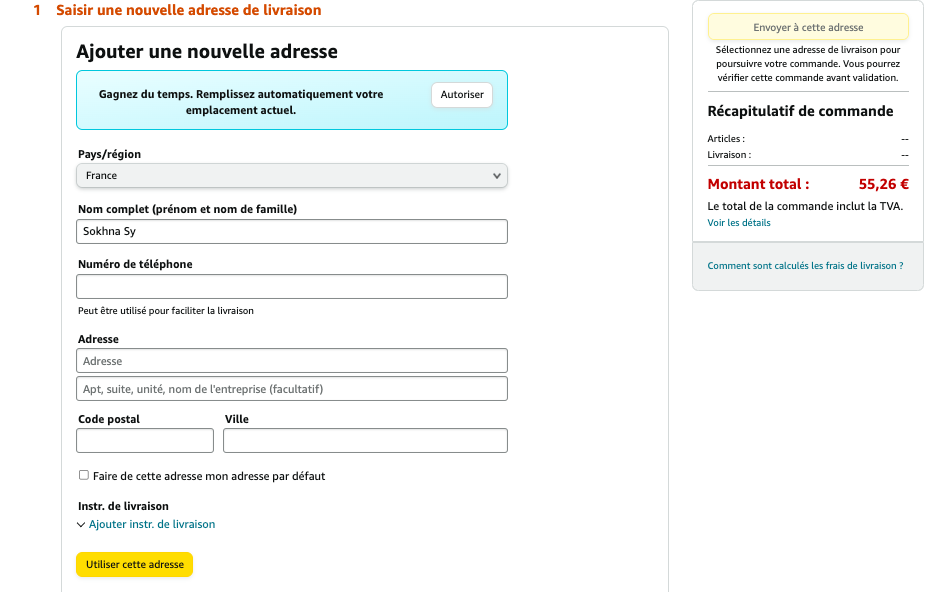Click inside the 'Ville' field
The image size is (948, 592).
[x=365, y=440]
